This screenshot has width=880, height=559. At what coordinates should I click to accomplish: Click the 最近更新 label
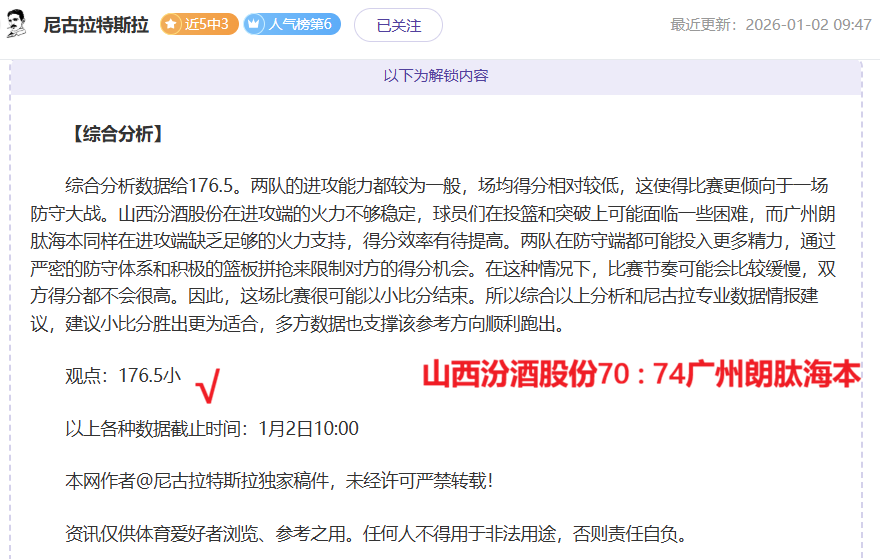tap(706, 25)
